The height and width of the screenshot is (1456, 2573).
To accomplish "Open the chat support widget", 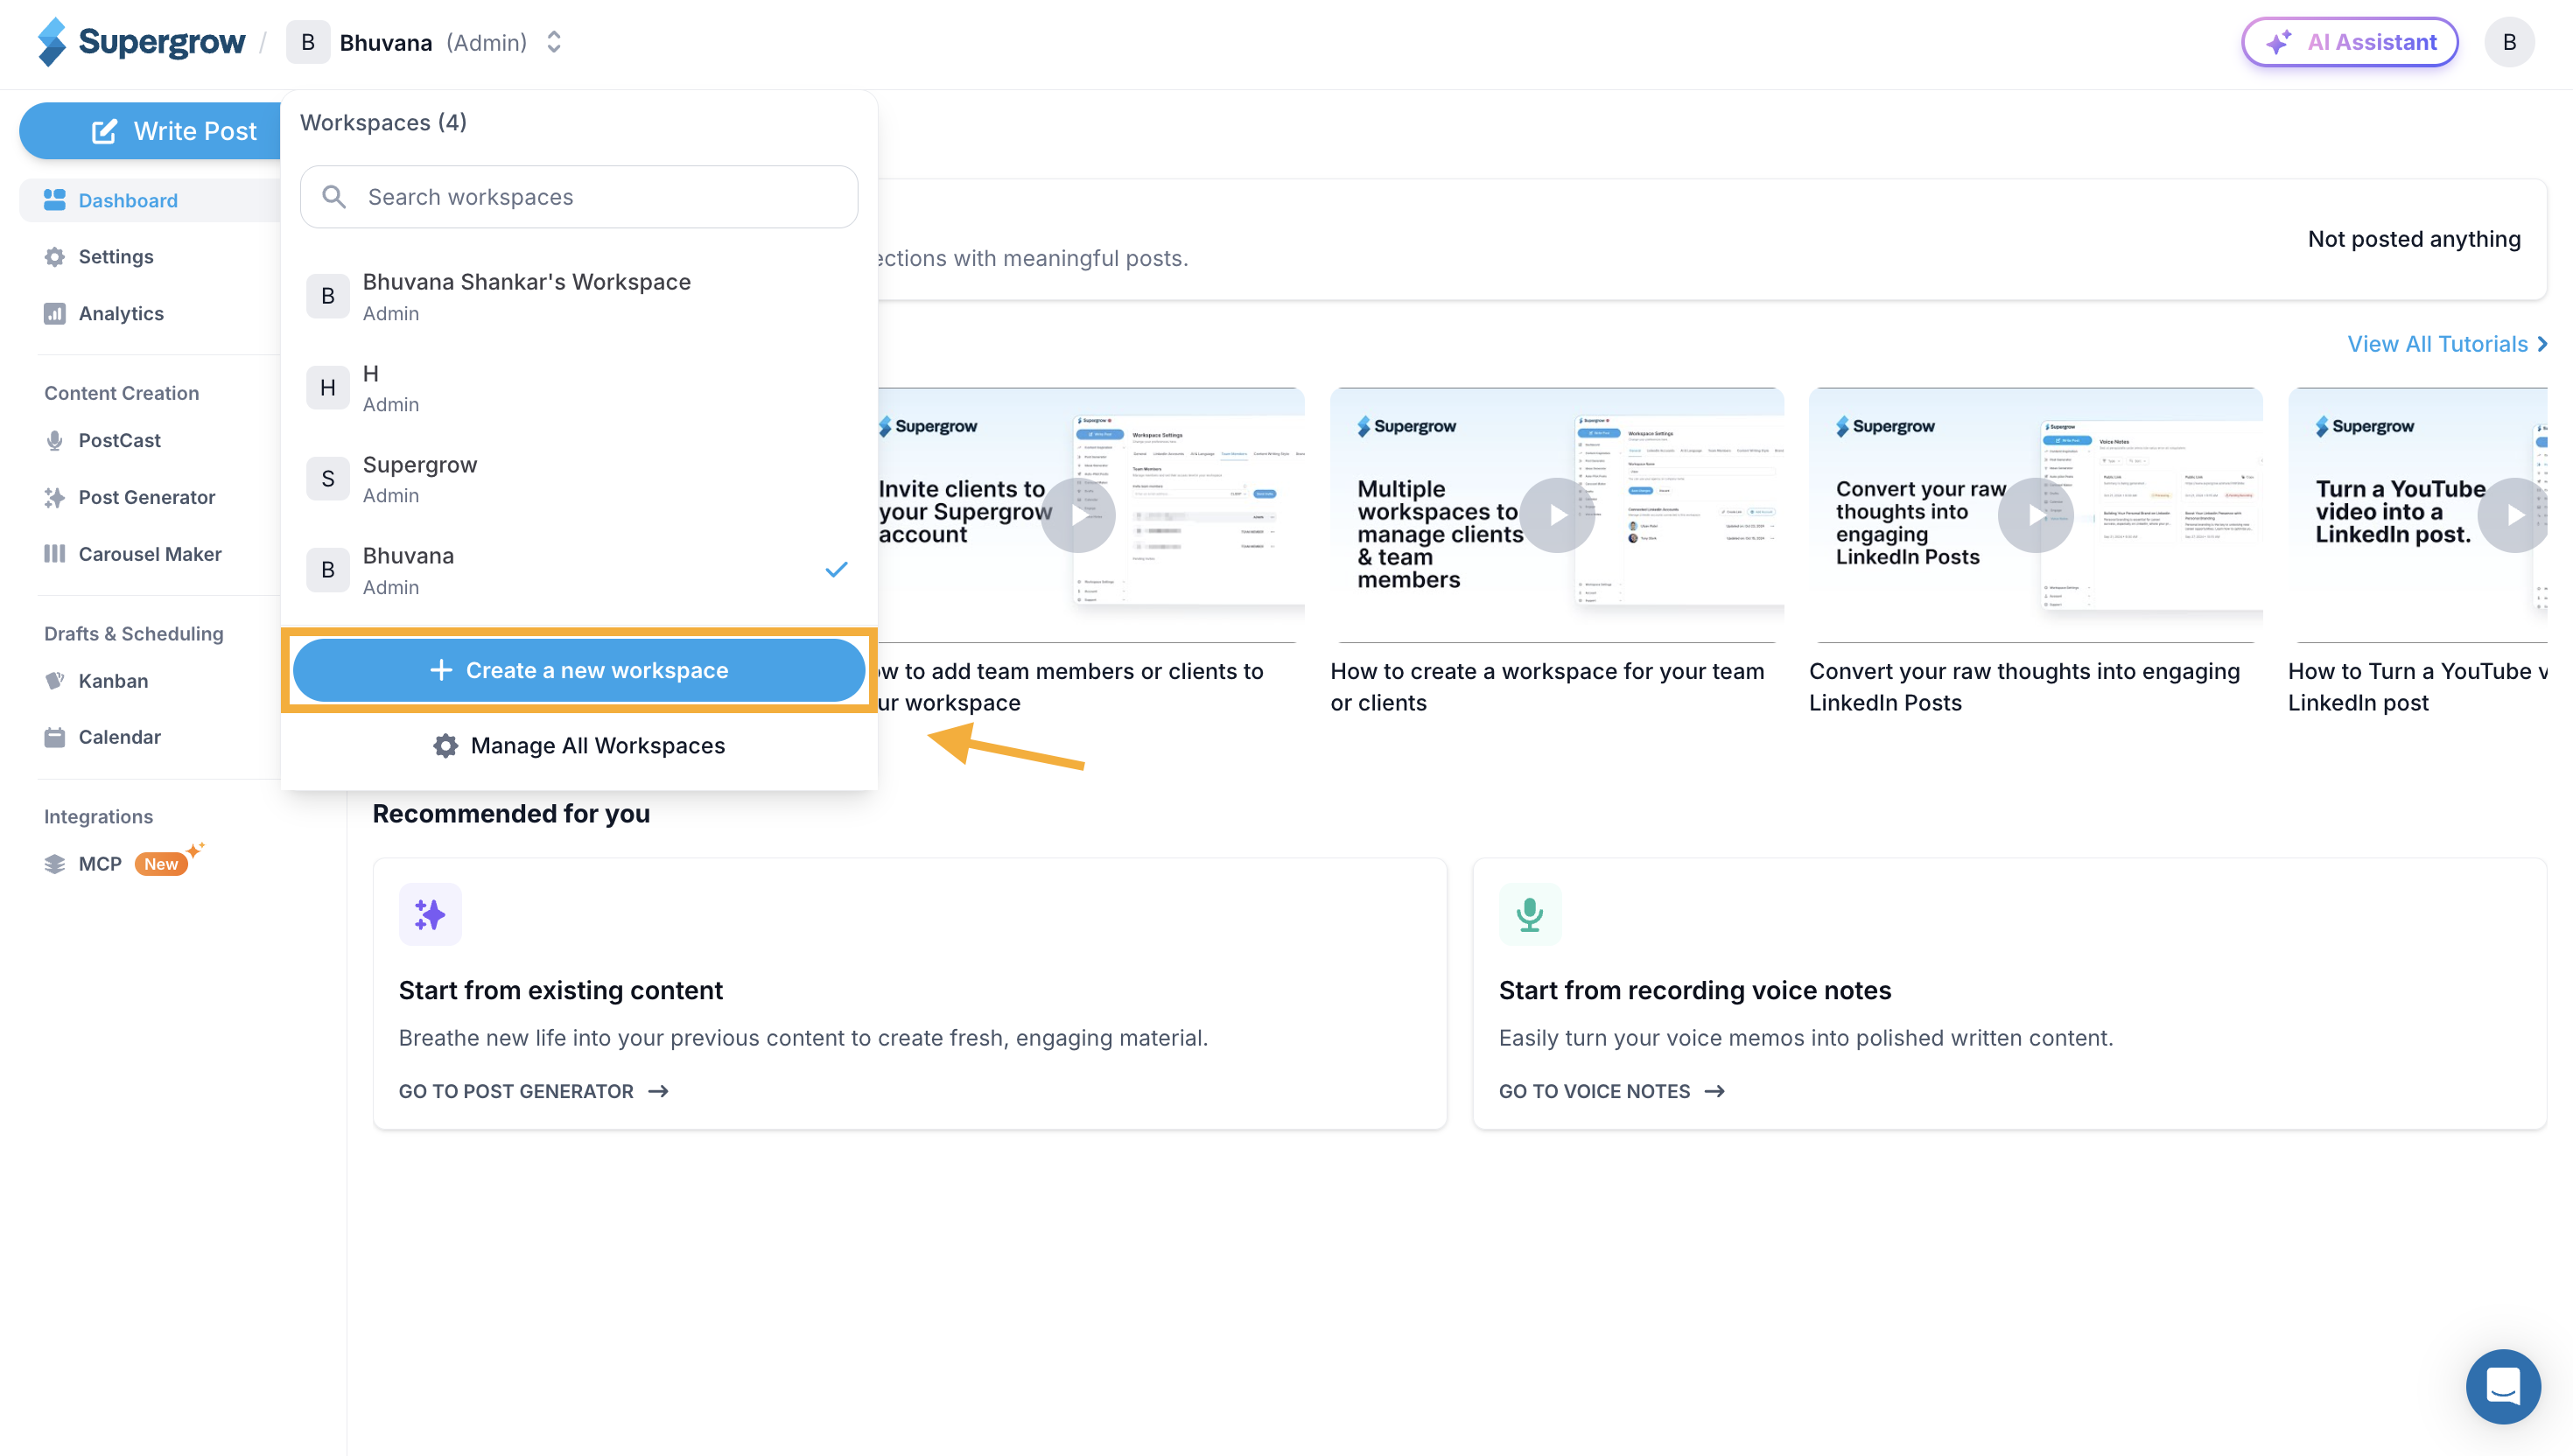I will [2503, 1387].
